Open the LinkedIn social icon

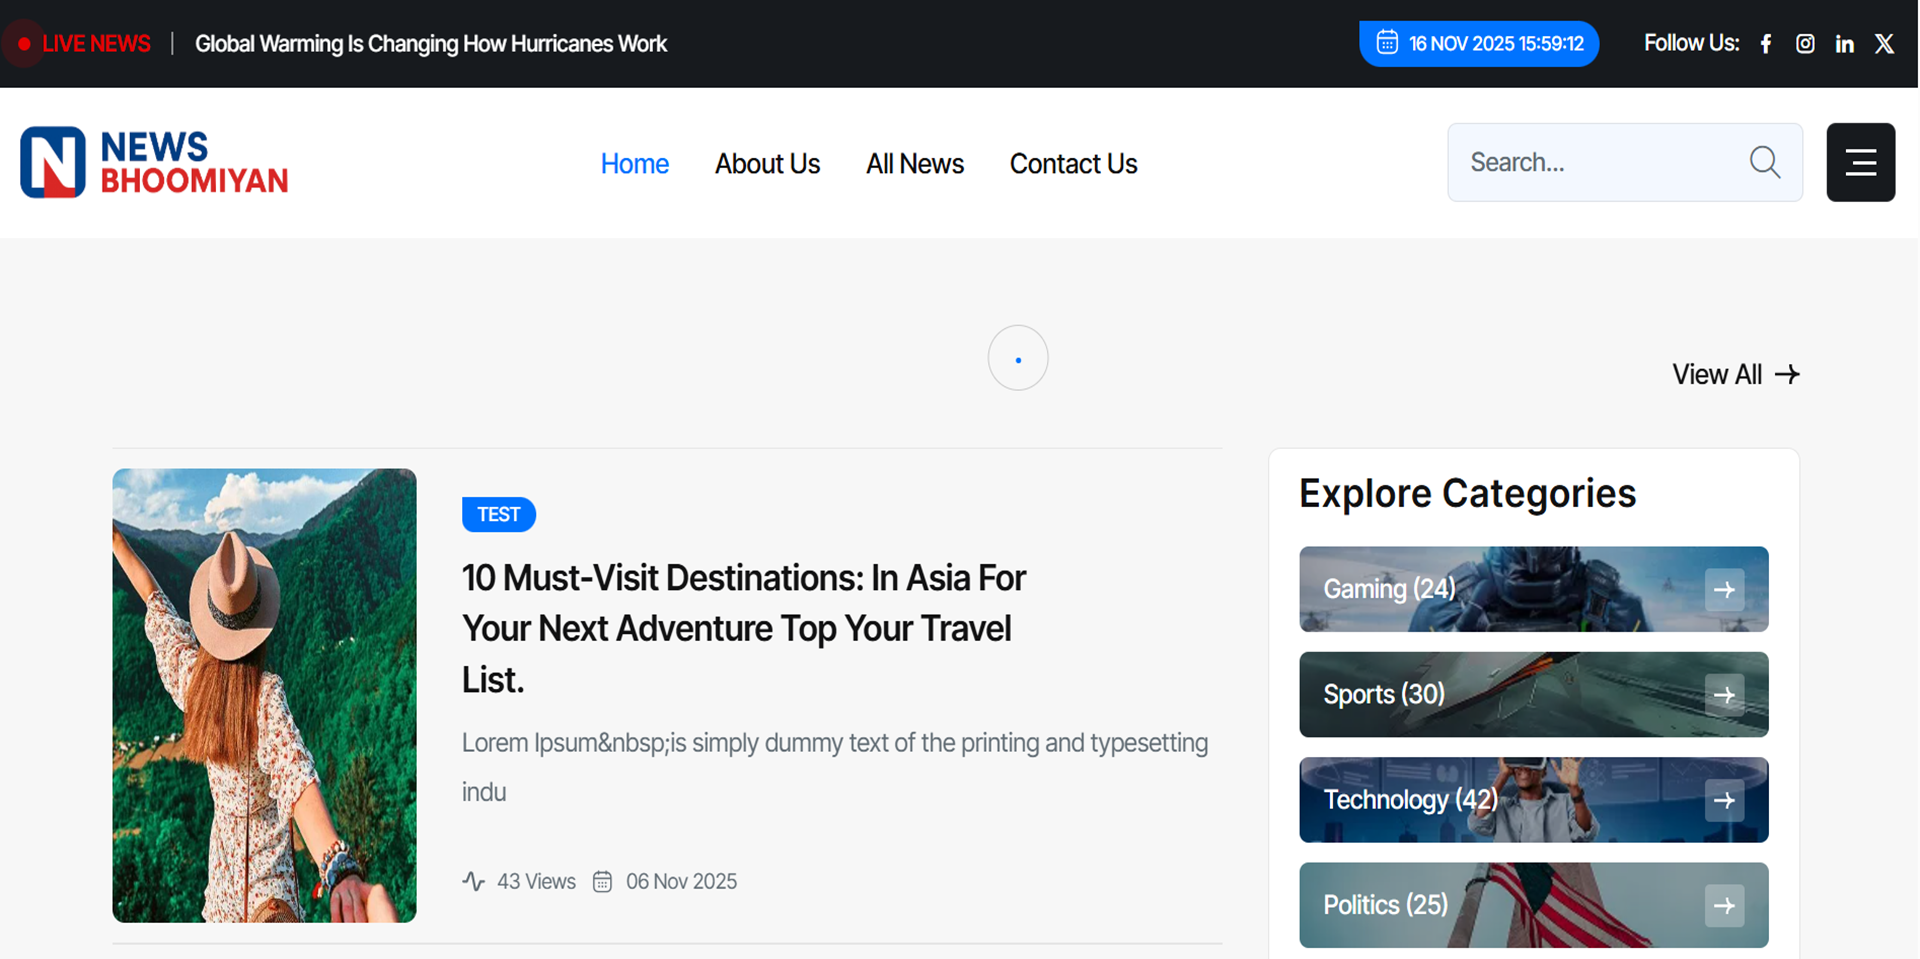click(x=1845, y=44)
